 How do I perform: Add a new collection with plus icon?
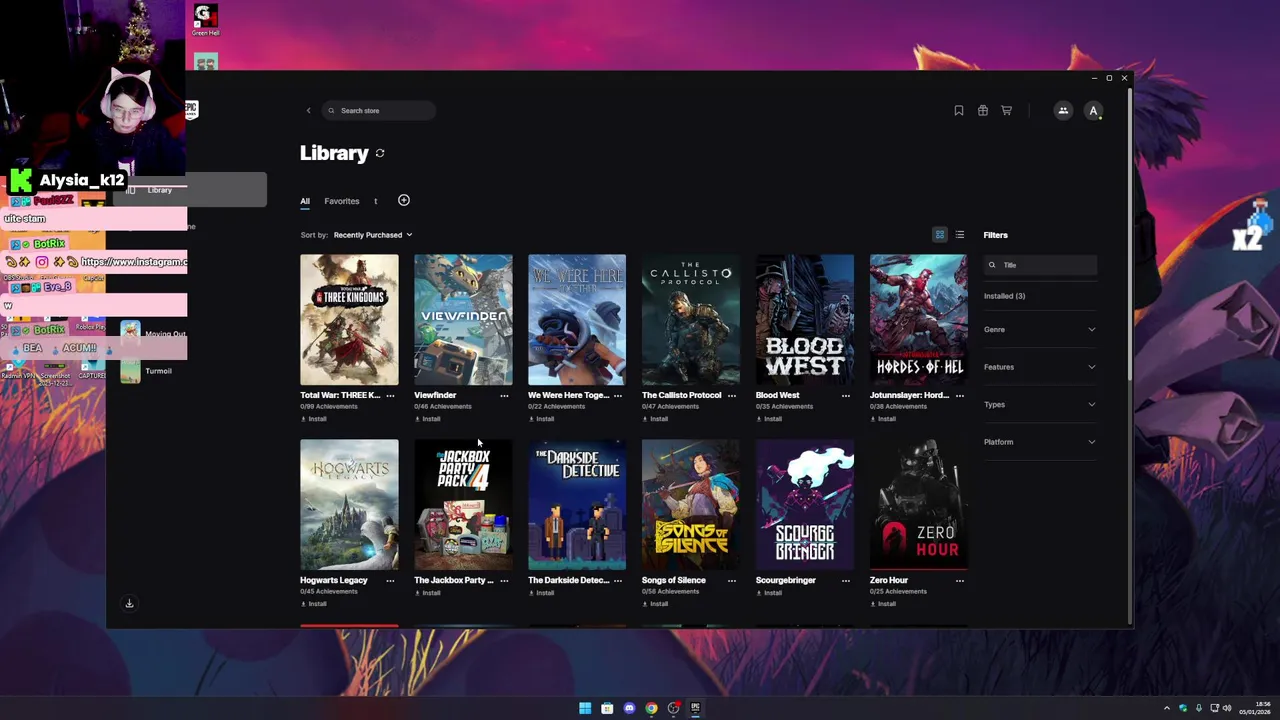click(404, 200)
